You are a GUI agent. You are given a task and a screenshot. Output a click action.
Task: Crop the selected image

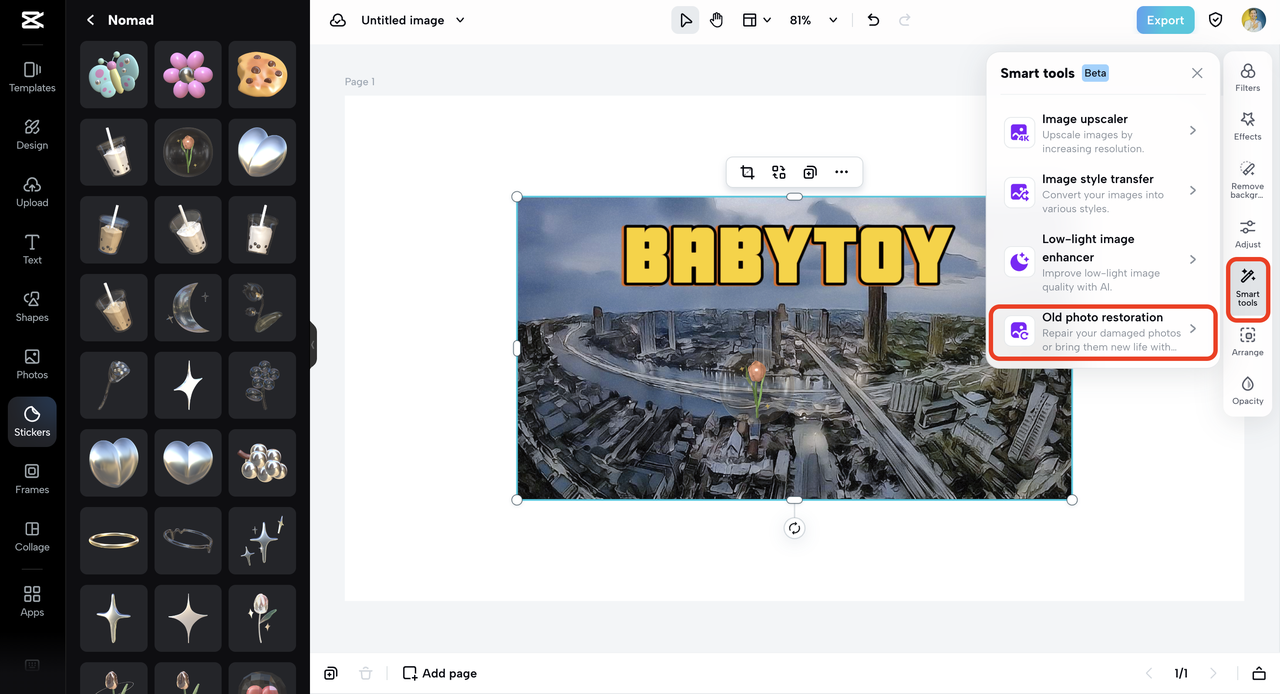(x=747, y=172)
